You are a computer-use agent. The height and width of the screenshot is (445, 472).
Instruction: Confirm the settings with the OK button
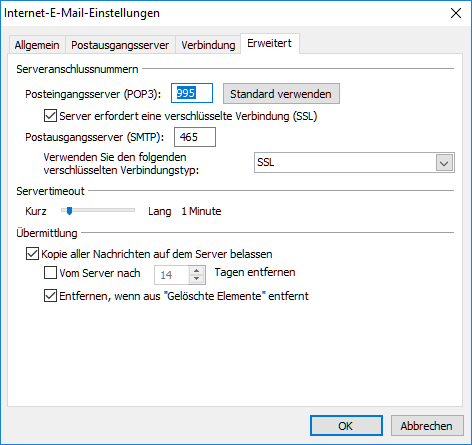[x=346, y=426]
